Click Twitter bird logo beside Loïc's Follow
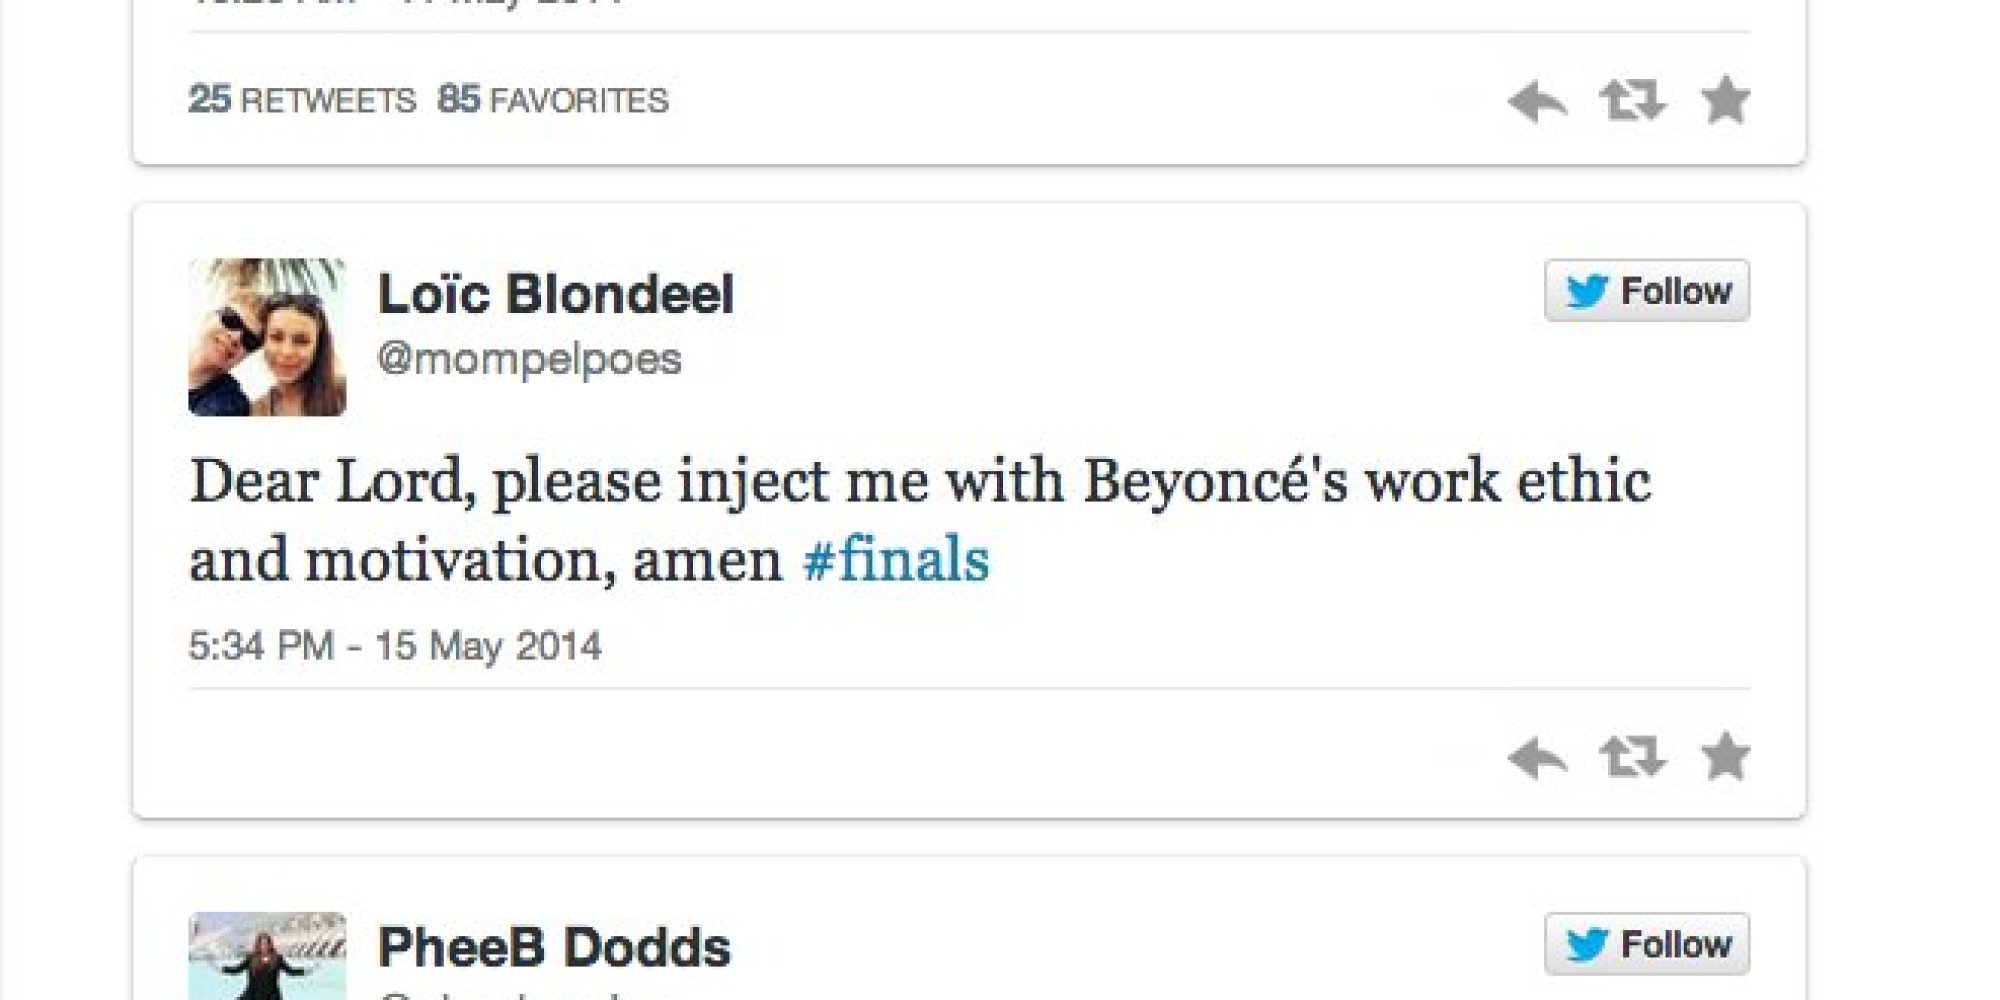Viewport: 2000px width, 1000px height. (x=1587, y=291)
